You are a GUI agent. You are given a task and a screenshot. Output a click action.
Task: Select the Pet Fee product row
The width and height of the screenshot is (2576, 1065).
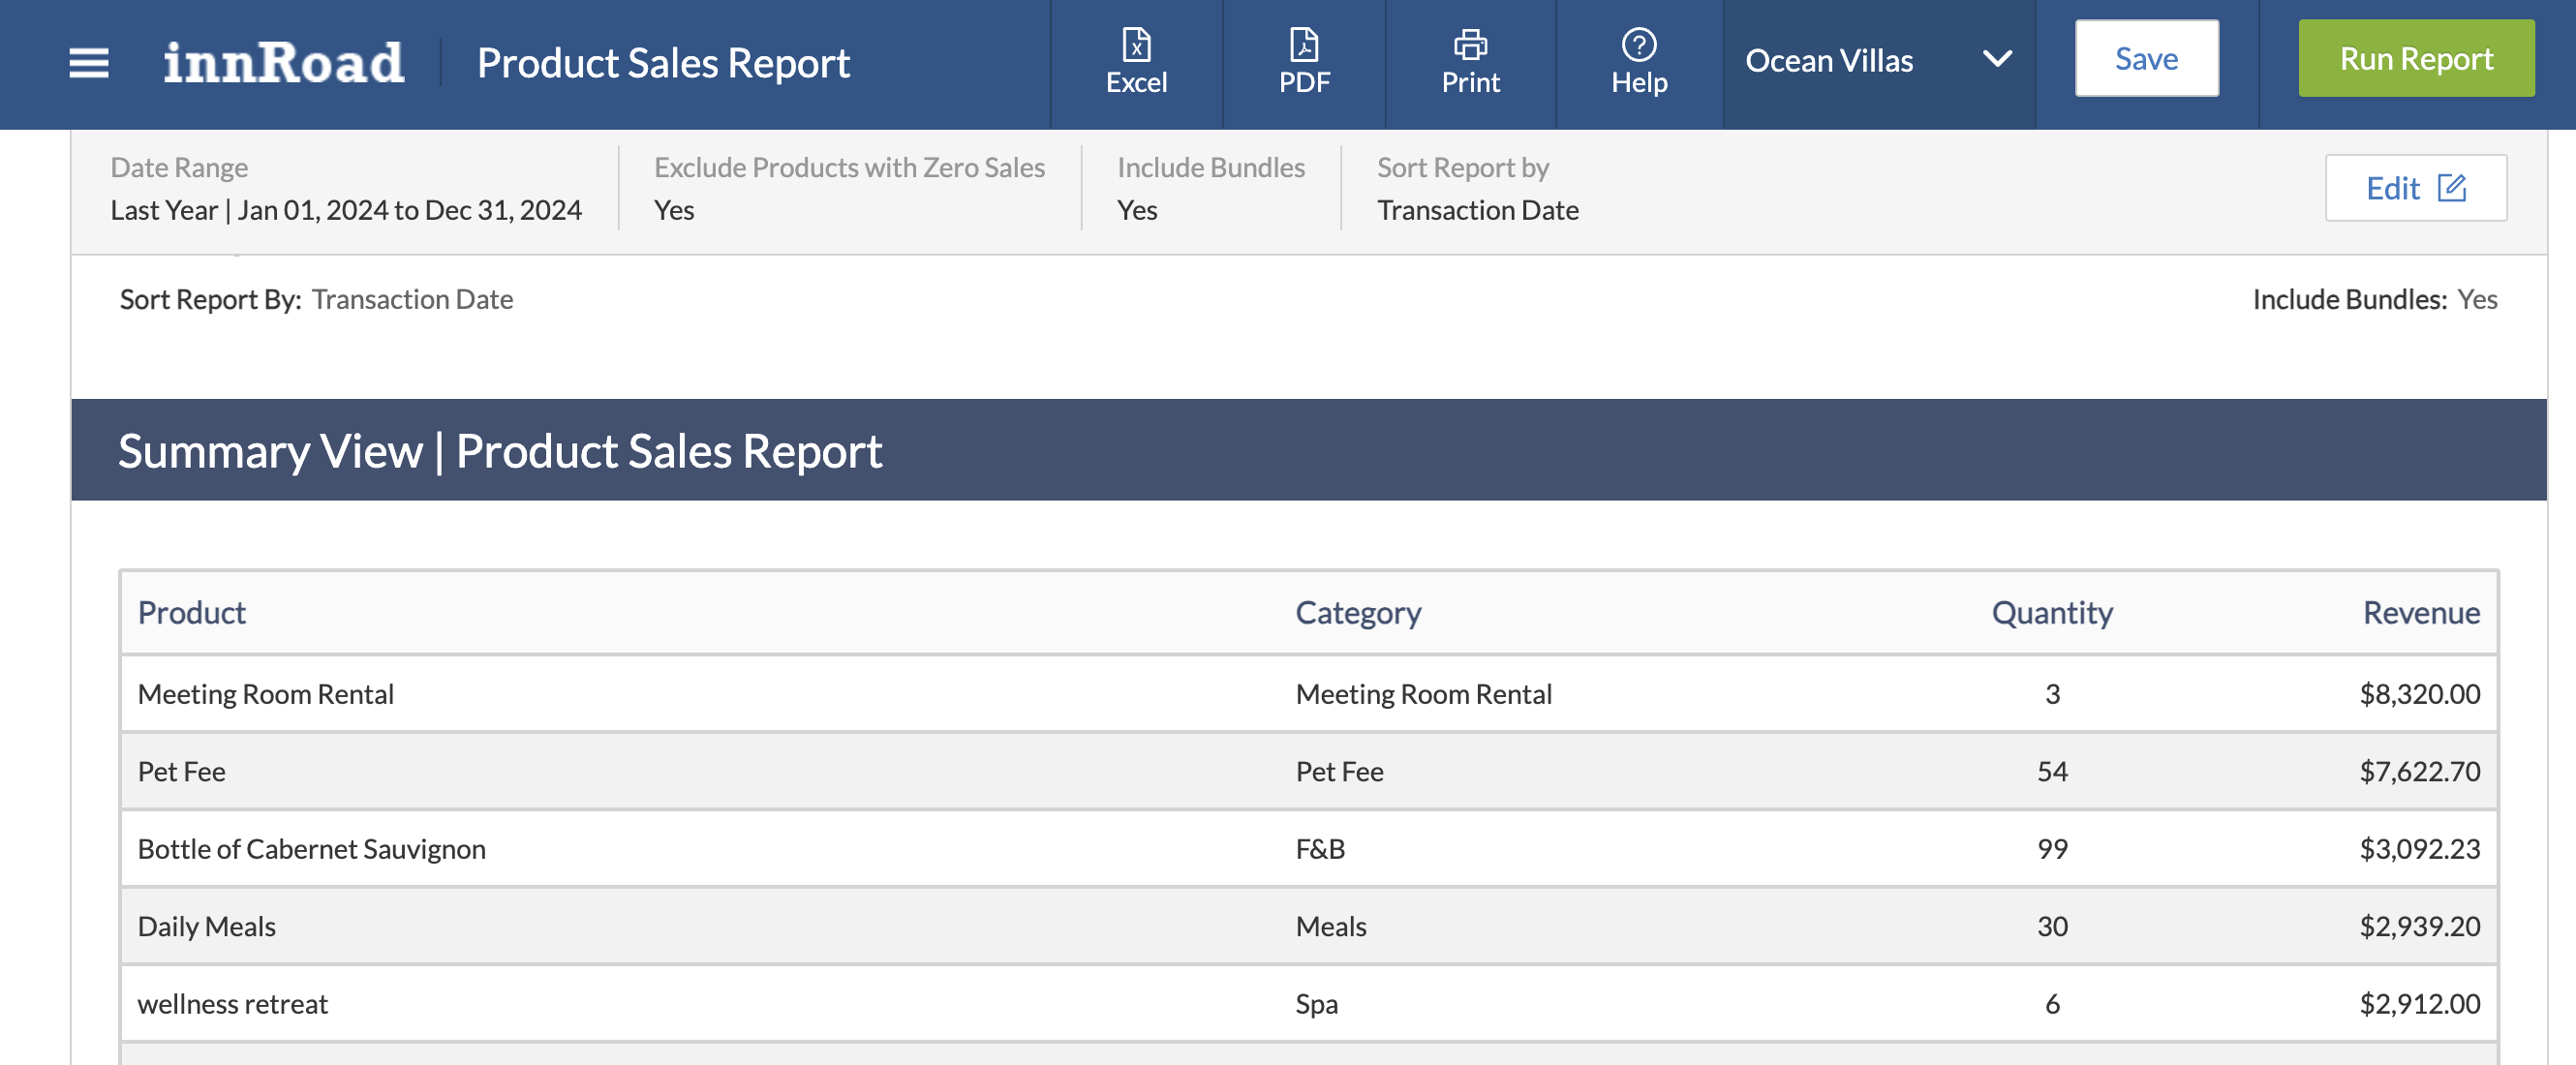click(181, 771)
